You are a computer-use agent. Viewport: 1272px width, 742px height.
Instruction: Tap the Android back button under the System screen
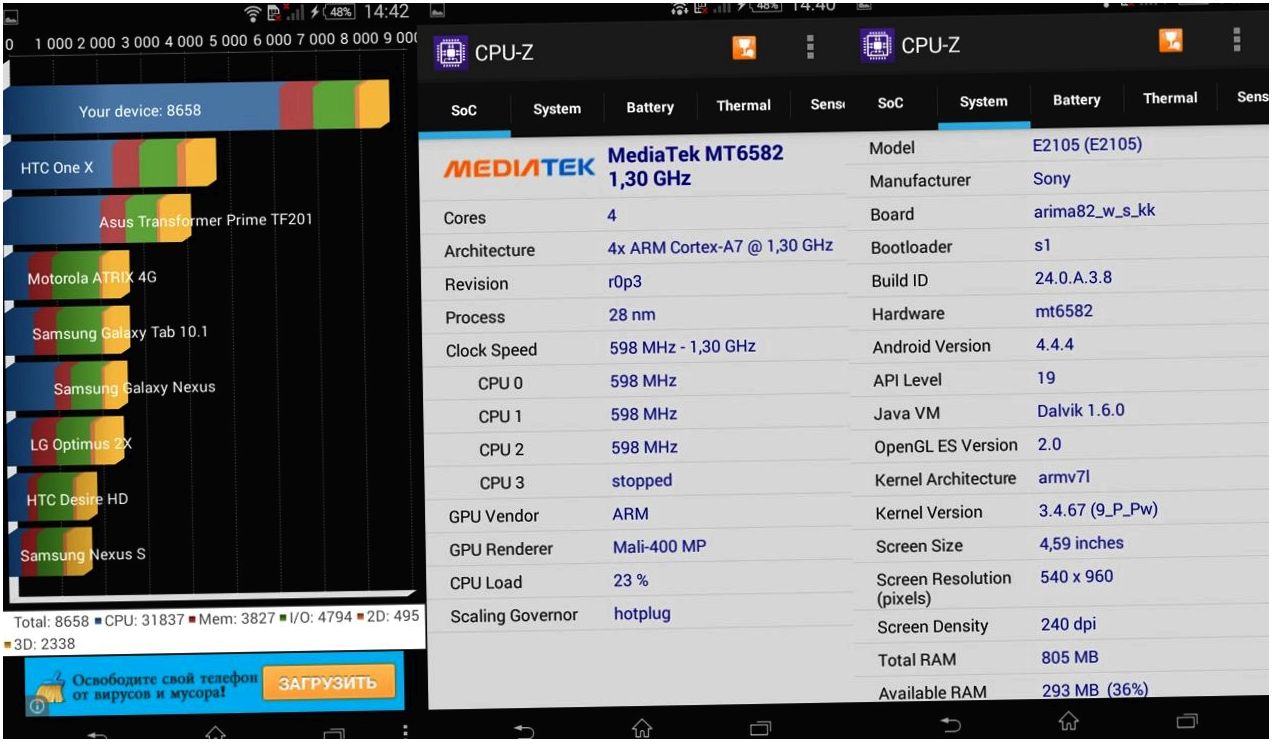(x=951, y=724)
